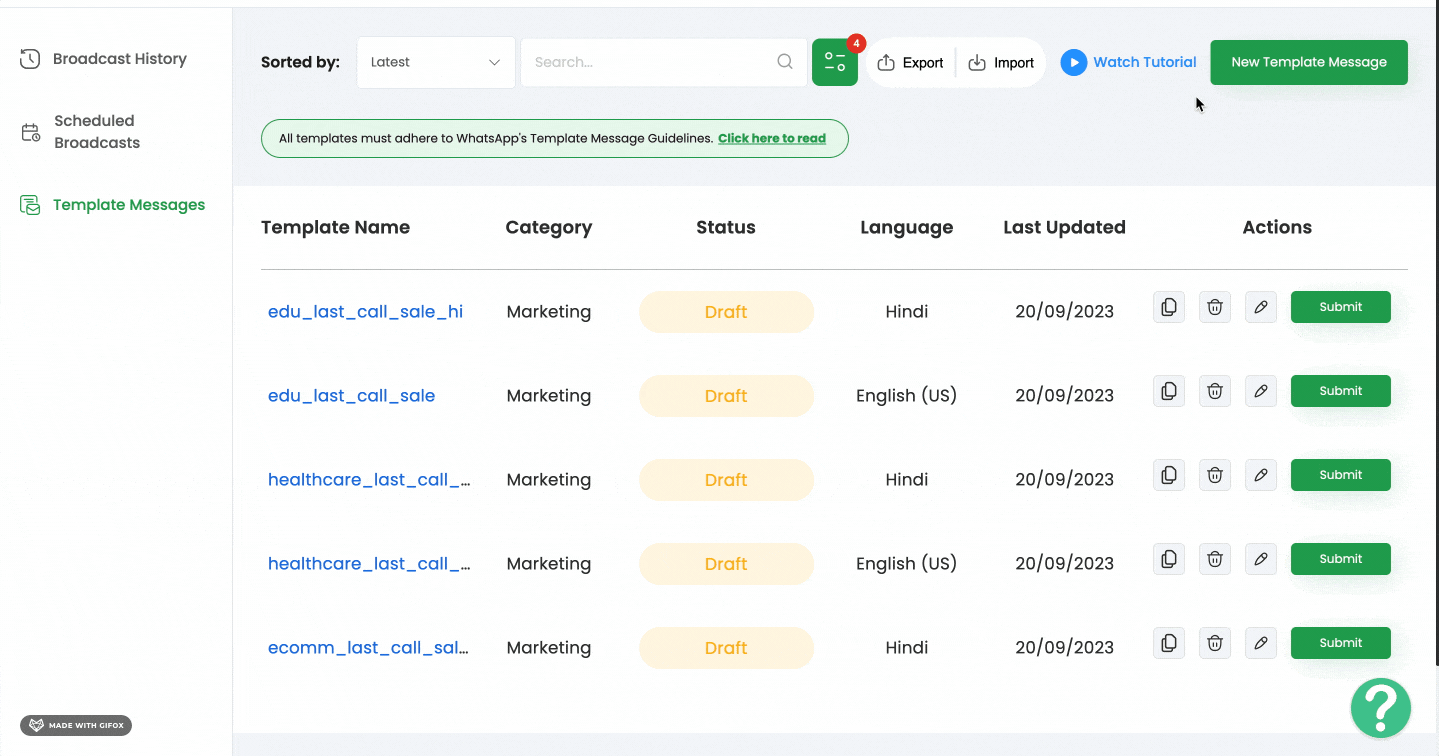Submit the edu_last_call_sale template
Image resolution: width=1439 pixels, height=756 pixels.
[x=1341, y=391]
